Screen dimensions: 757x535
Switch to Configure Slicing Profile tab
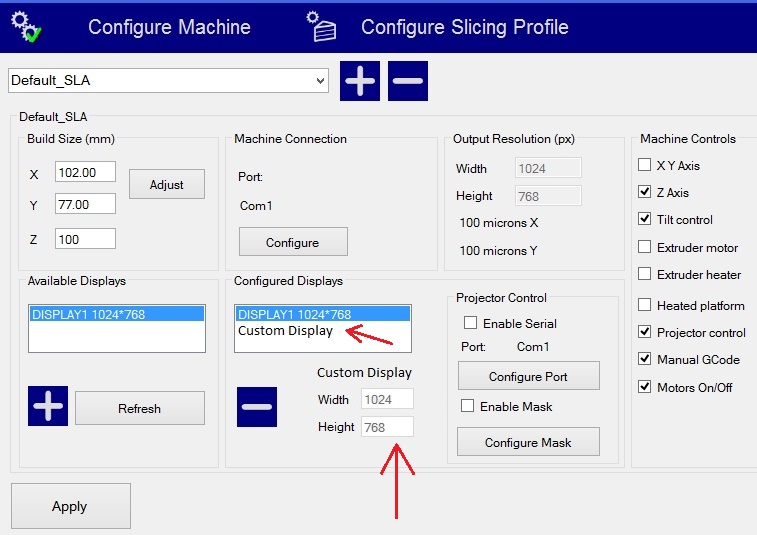point(464,27)
